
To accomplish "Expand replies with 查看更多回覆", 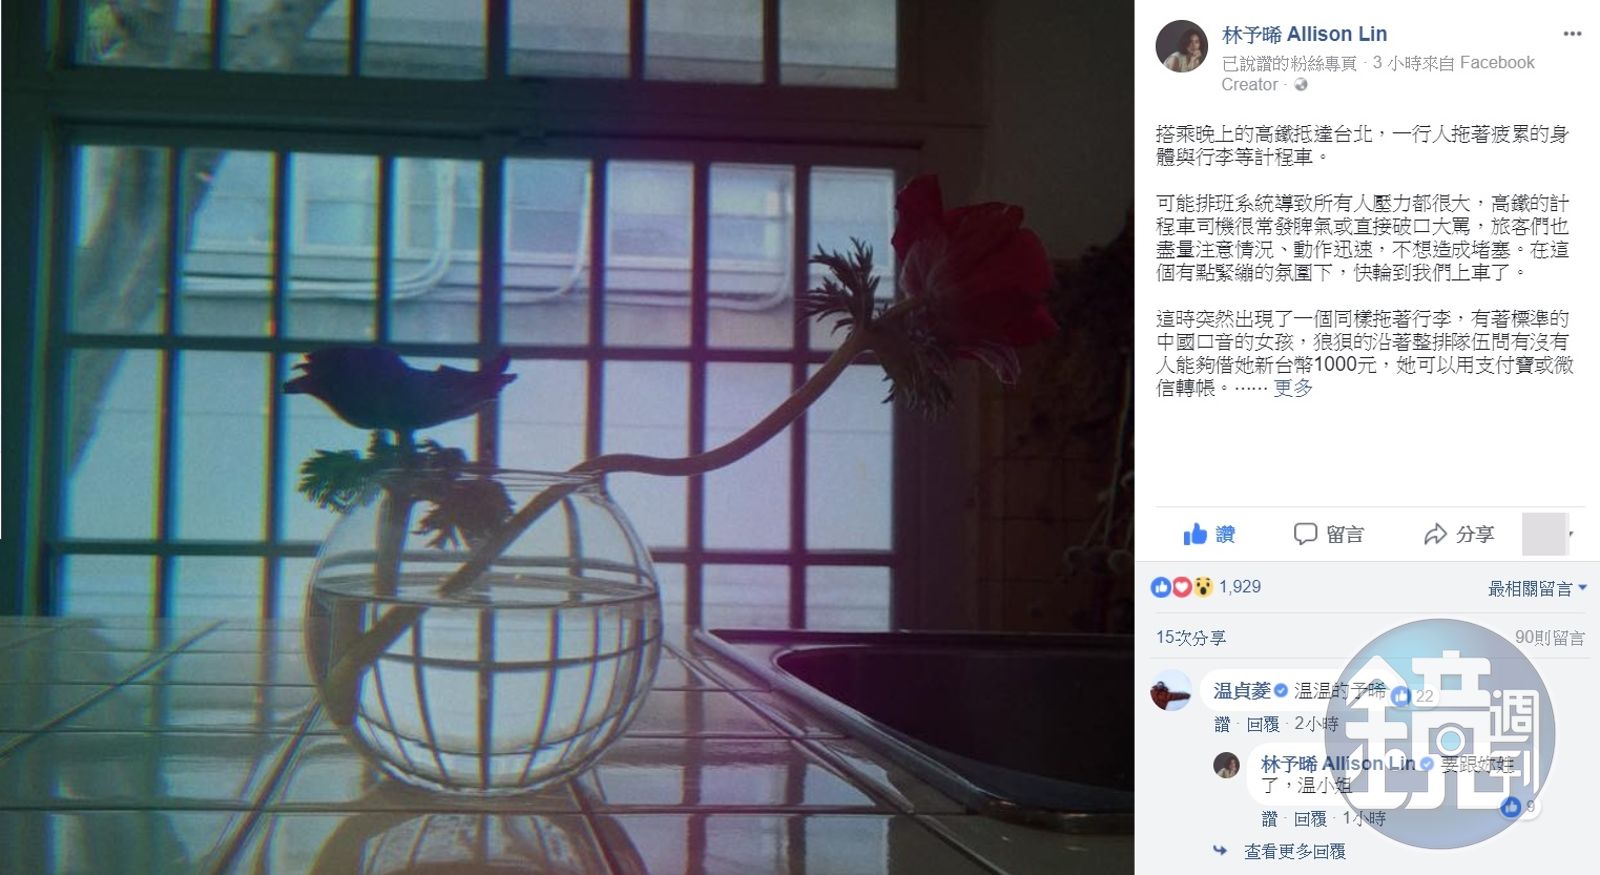I will point(1295,851).
